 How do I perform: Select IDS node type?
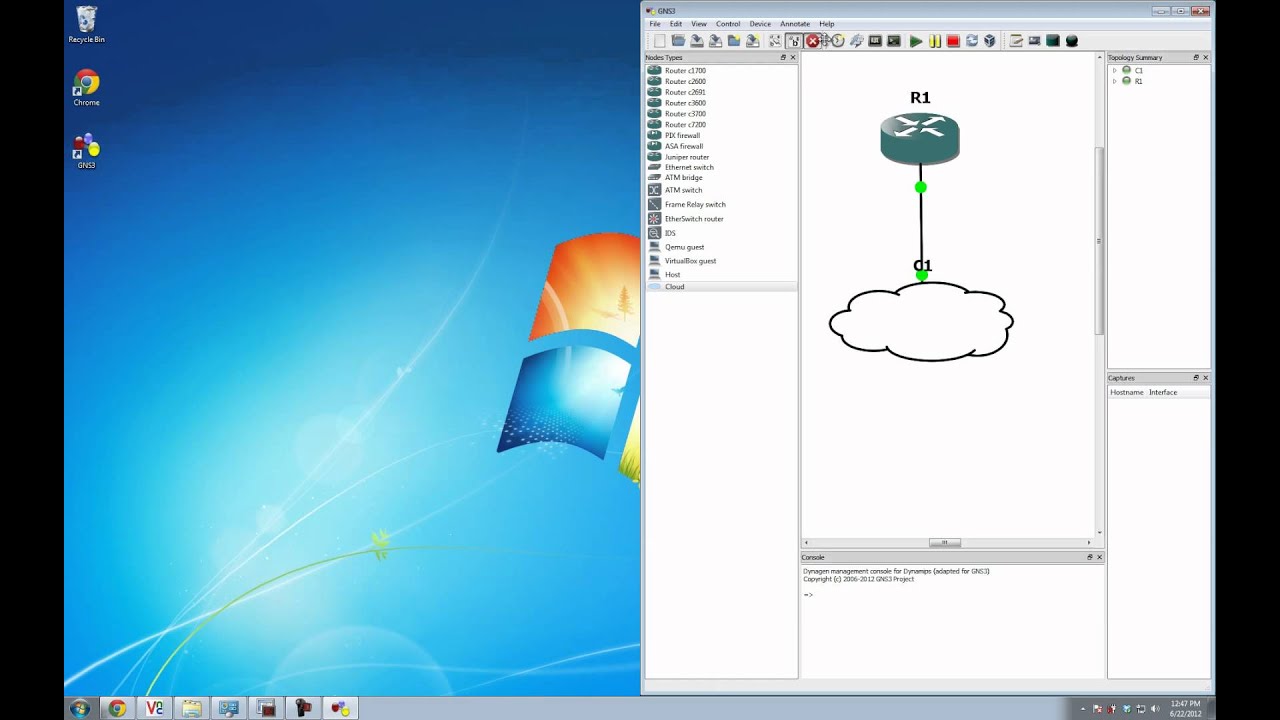point(721,233)
